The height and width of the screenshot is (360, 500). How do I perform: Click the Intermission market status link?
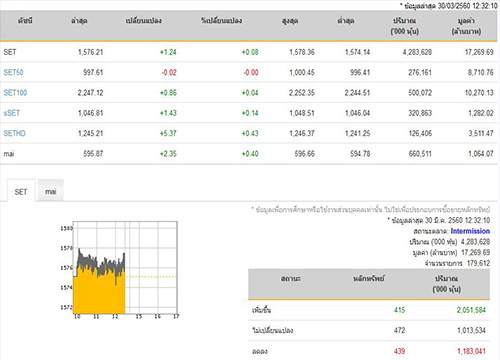click(x=470, y=231)
